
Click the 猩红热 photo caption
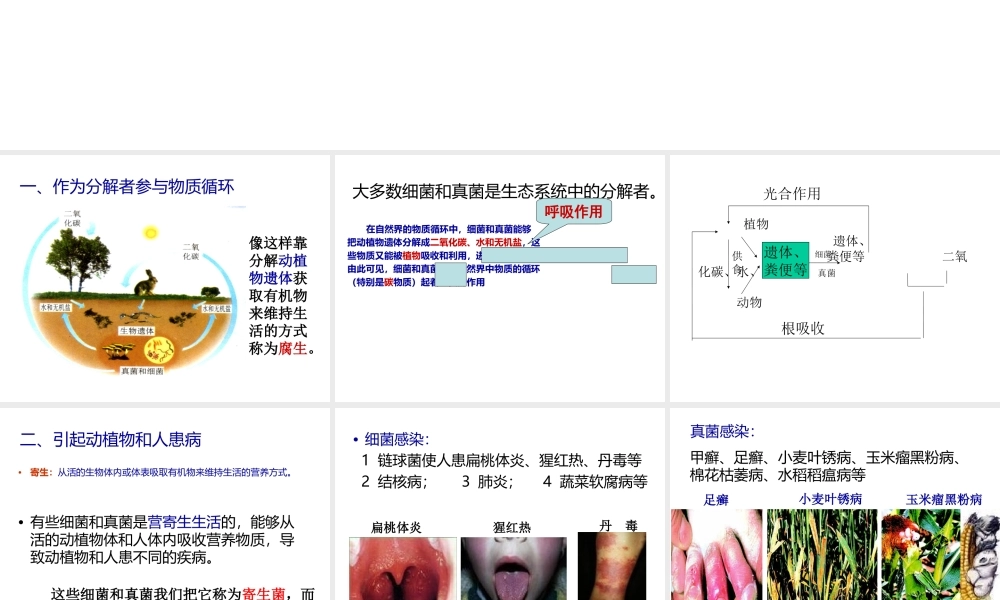(x=511, y=527)
